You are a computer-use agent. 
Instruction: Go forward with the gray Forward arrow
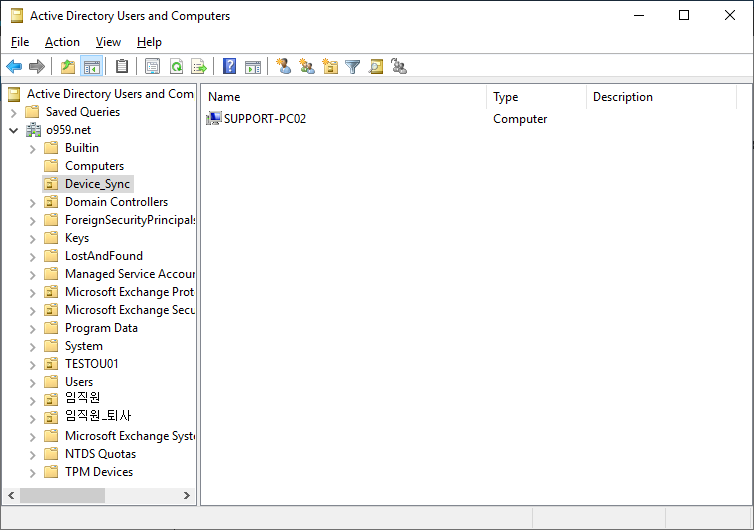37,66
